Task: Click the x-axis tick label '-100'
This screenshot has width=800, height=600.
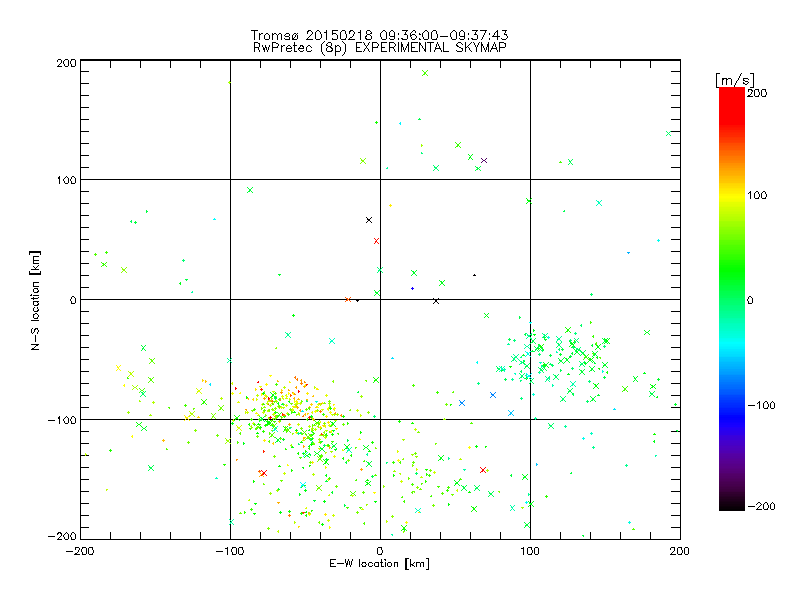Action: (x=230, y=551)
